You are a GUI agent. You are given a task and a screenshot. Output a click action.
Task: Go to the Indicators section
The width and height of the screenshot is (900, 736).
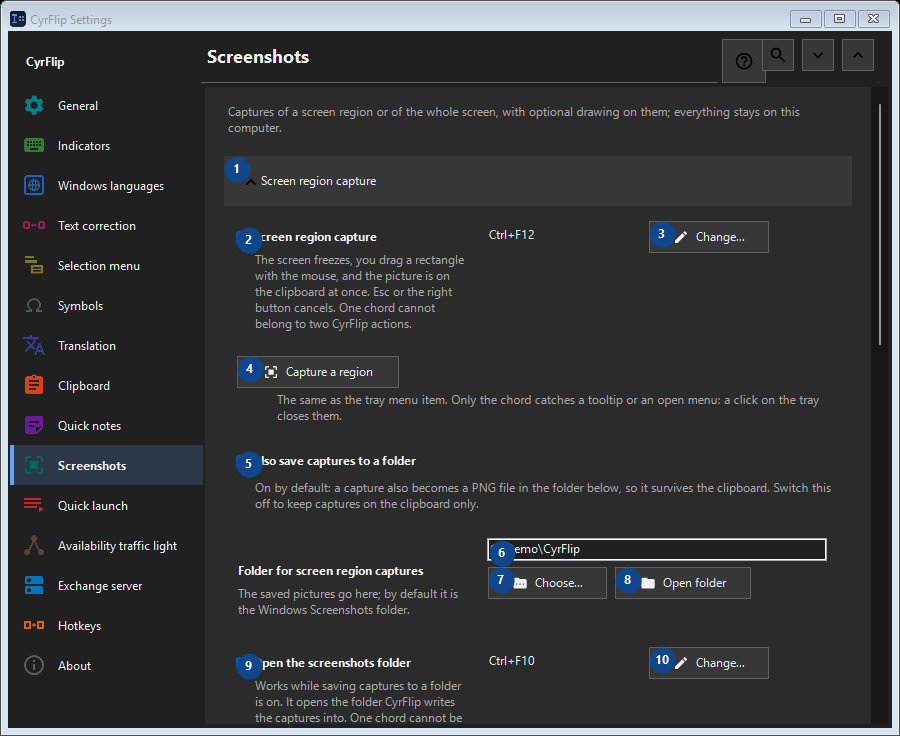coord(106,146)
